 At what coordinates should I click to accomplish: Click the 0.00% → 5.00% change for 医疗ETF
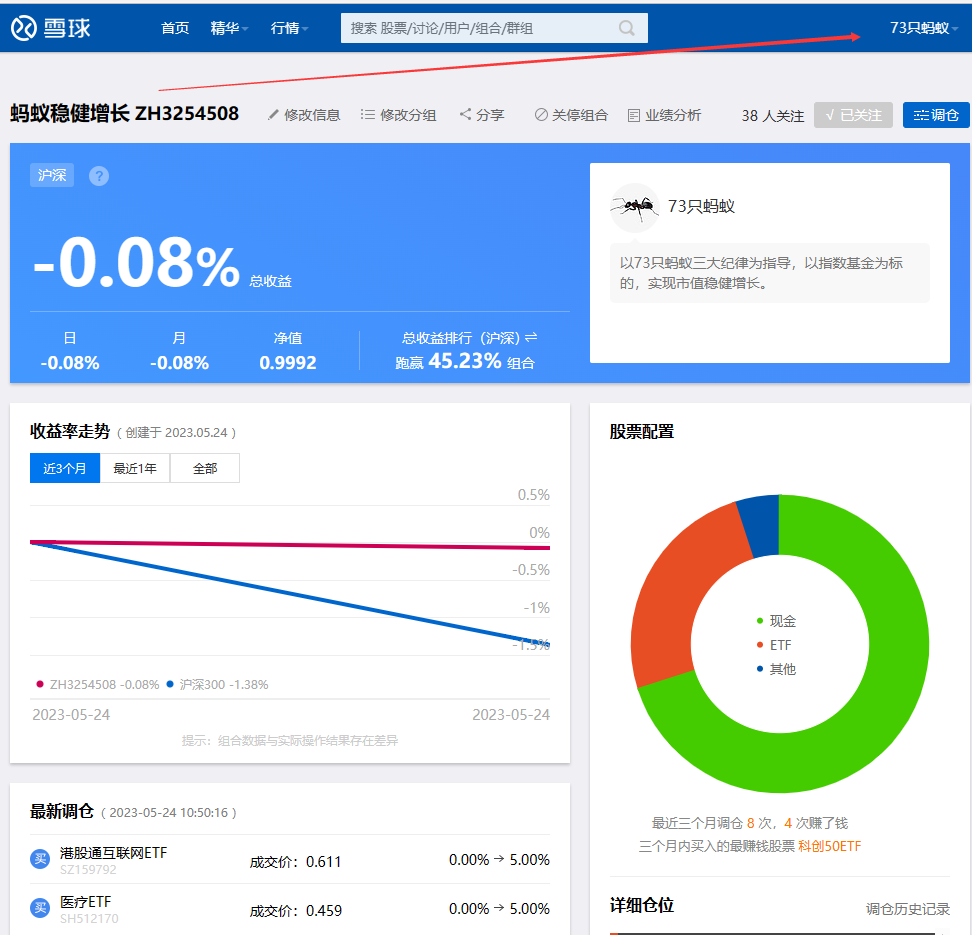(x=499, y=909)
